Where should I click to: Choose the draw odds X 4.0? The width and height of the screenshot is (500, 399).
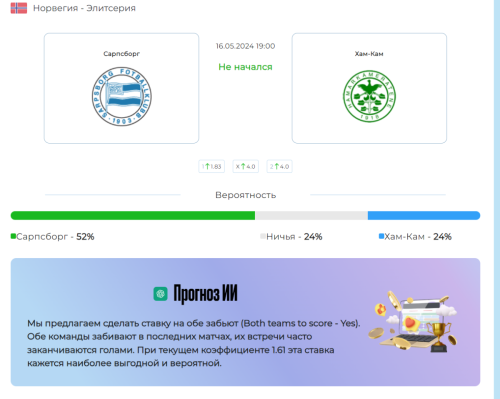(246, 166)
